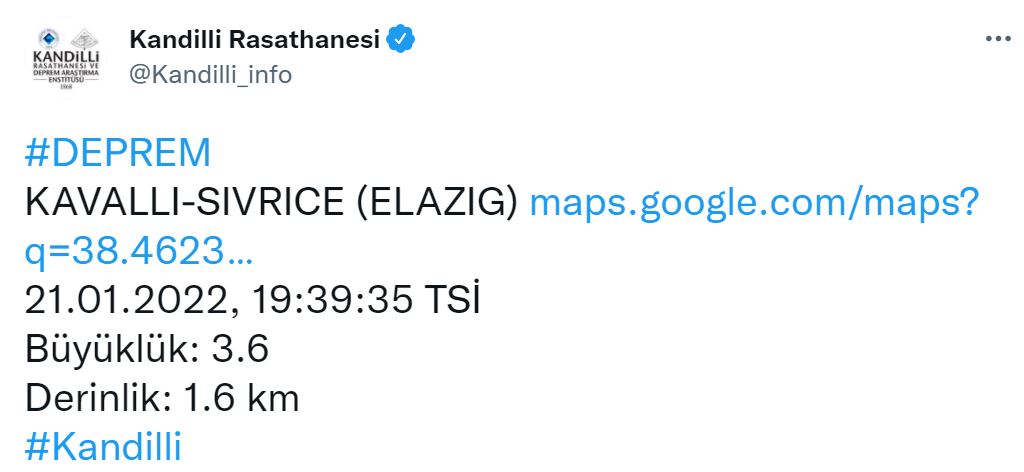Click the KAVALLI-SIVRICE location text
This screenshot has width=1024, height=472.
(x=183, y=203)
